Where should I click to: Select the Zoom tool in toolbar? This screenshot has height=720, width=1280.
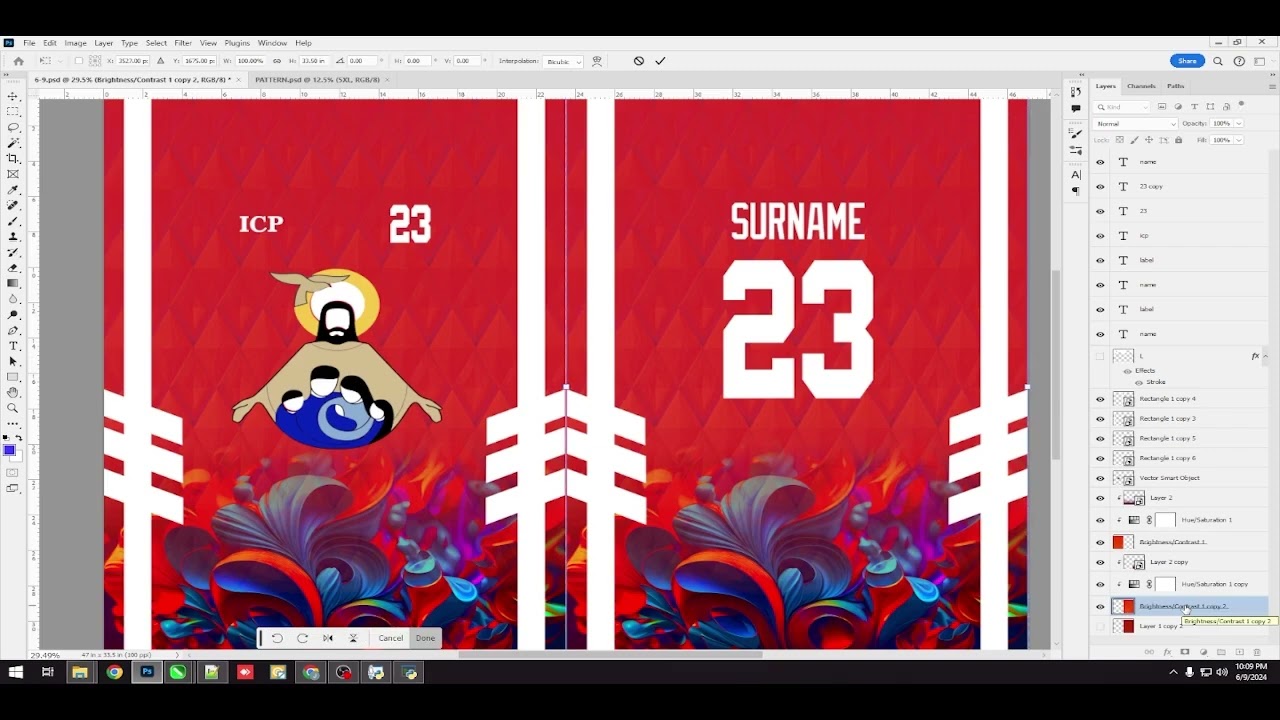point(13,408)
